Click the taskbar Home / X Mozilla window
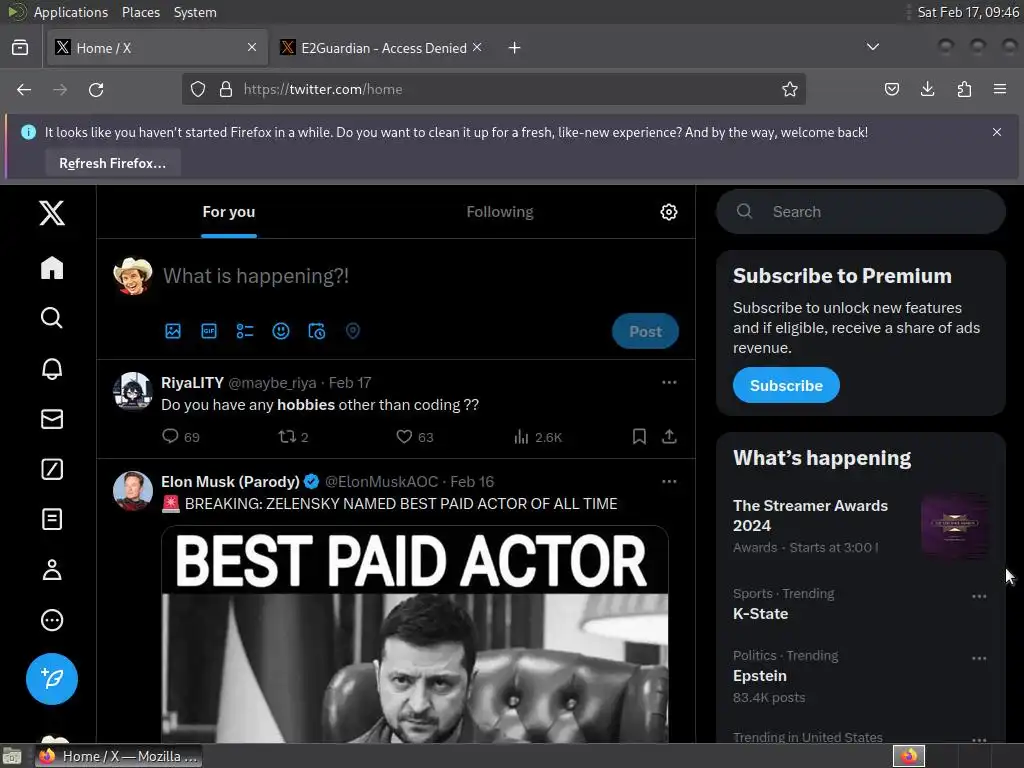Viewport: 1024px width, 768px height. pyautogui.click(x=118, y=756)
